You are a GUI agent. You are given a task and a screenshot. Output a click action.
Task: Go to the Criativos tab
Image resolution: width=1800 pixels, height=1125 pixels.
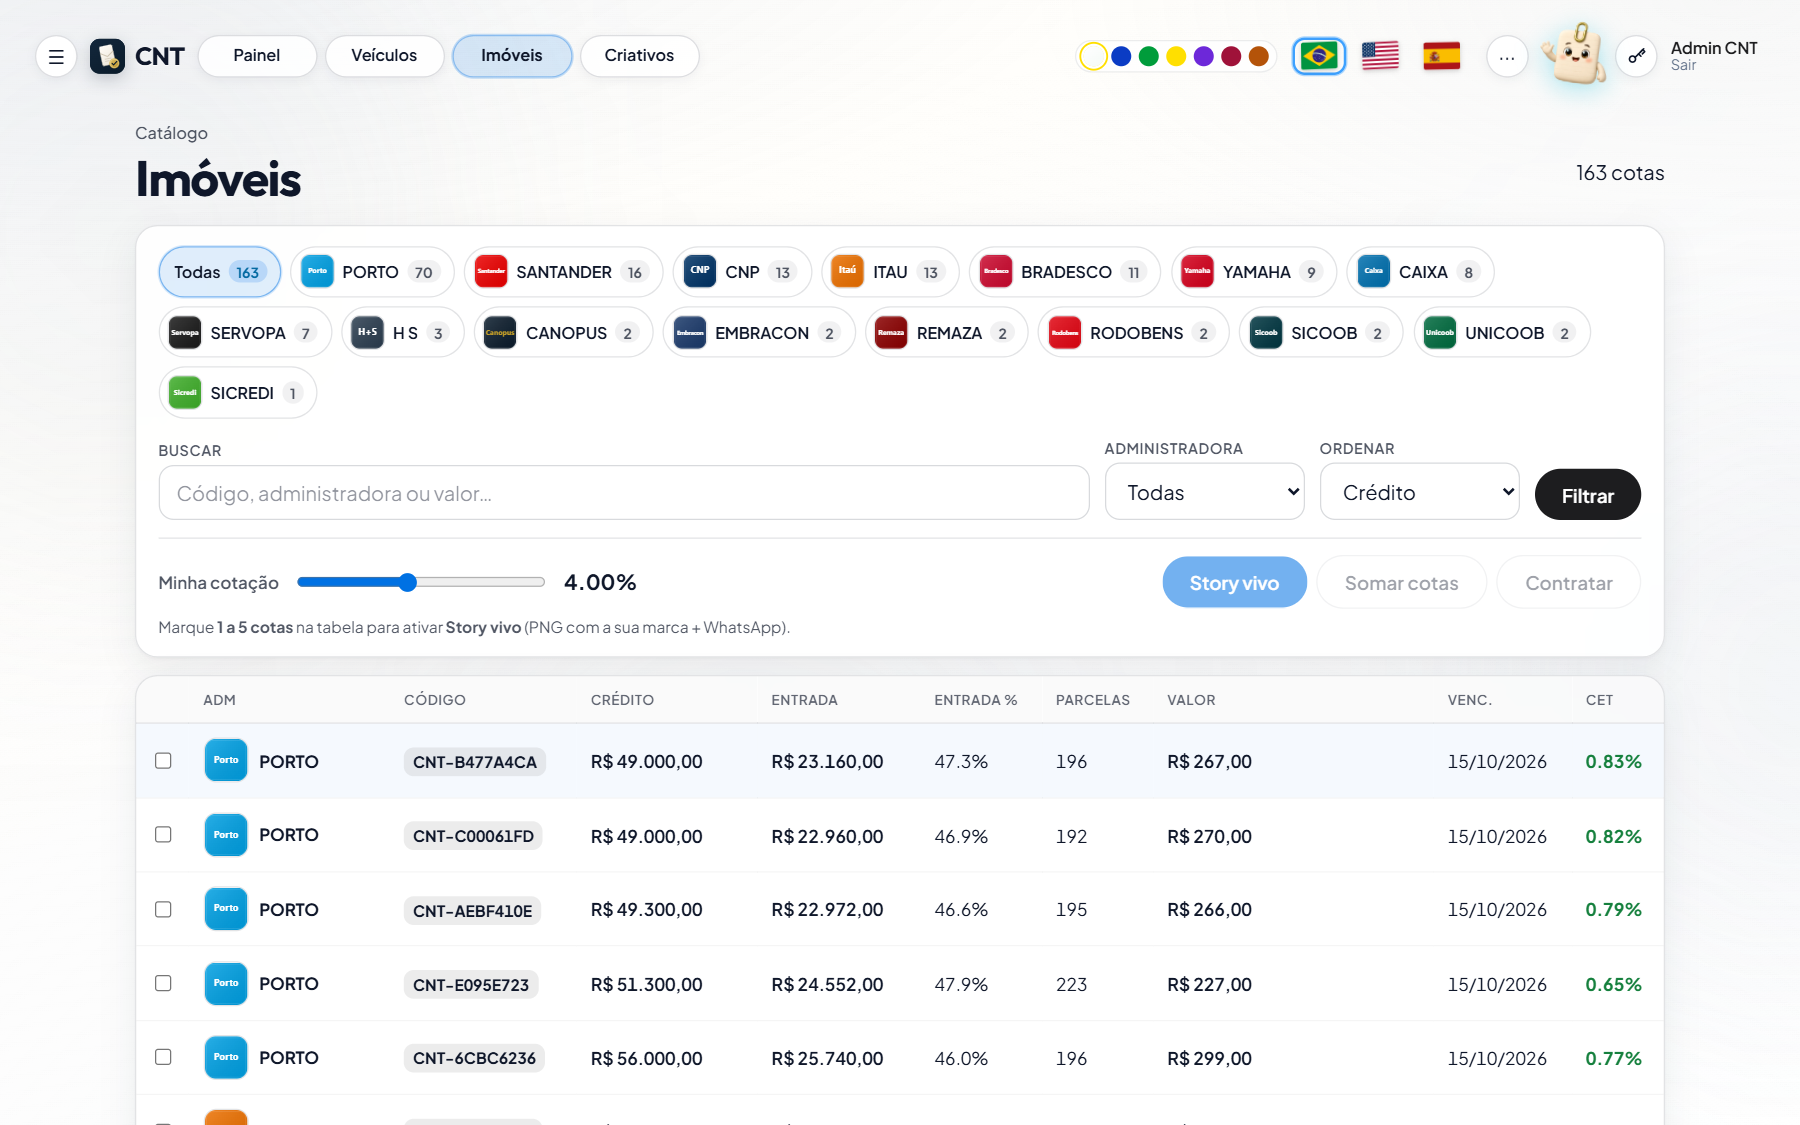coord(639,56)
